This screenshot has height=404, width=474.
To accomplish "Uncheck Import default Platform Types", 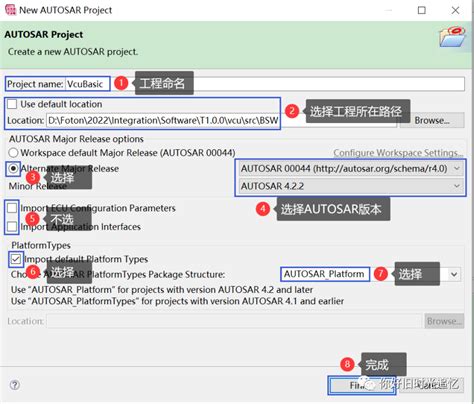I will point(16,259).
